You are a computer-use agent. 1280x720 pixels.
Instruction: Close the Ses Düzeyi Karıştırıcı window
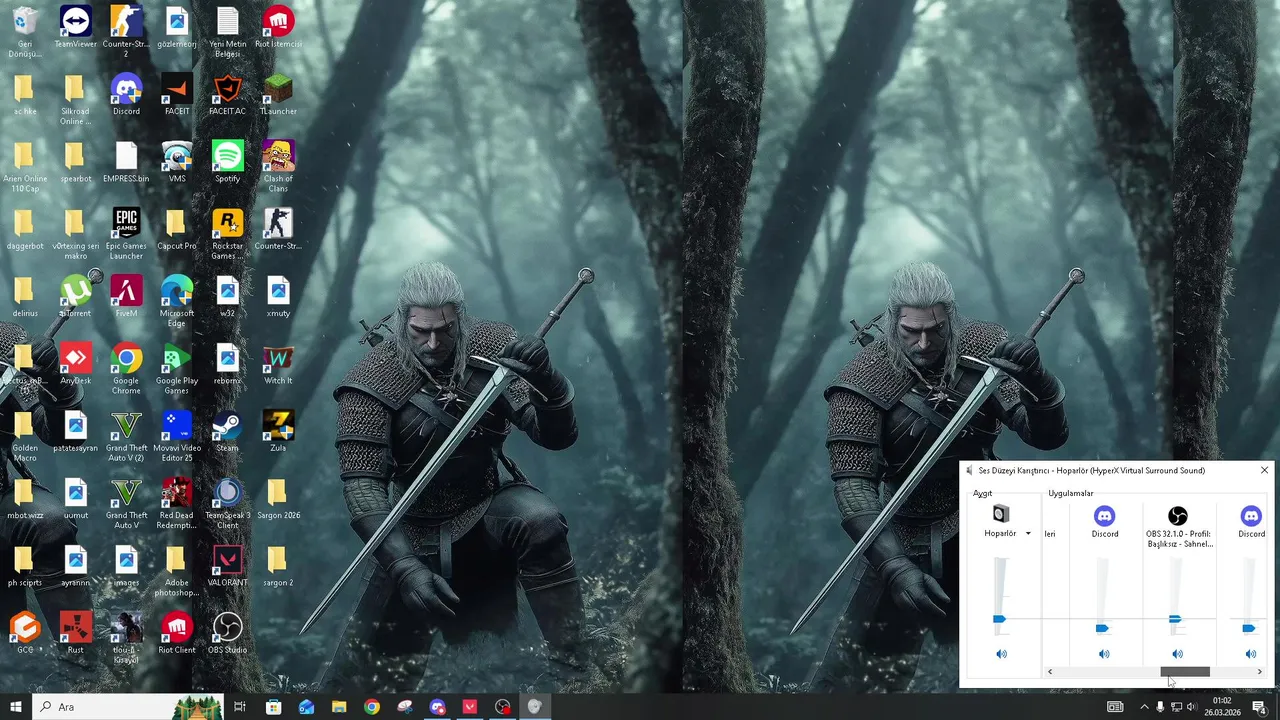click(x=1264, y=470)
